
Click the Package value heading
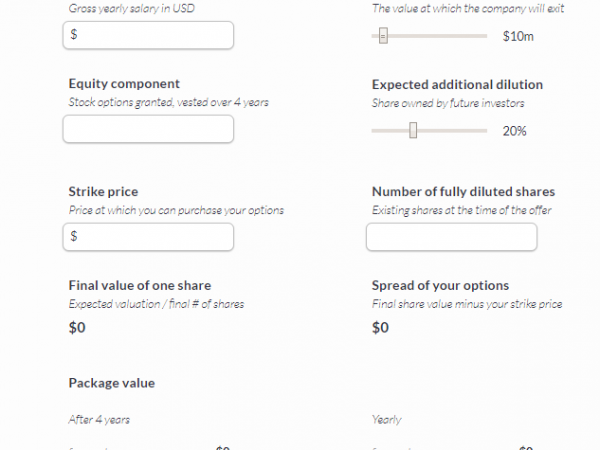click(x=111, y=383)
